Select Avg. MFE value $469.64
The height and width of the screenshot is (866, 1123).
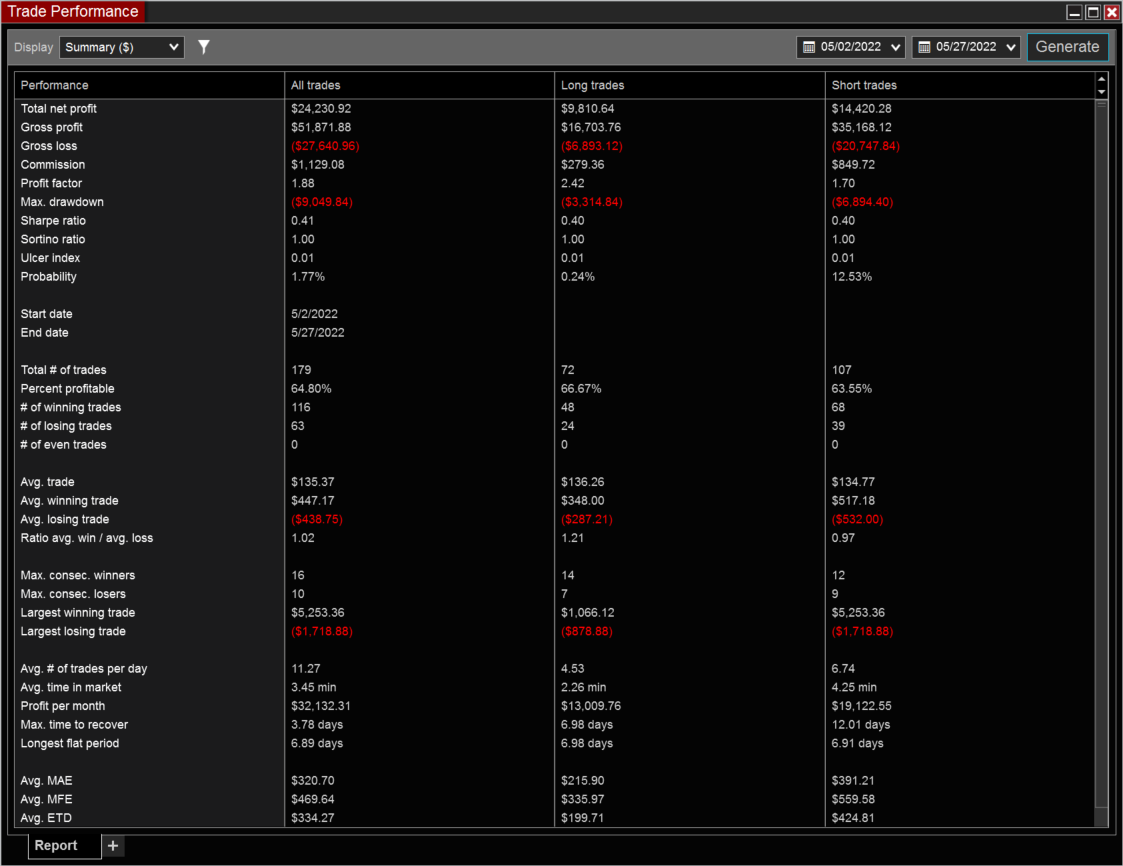[312, 799]
